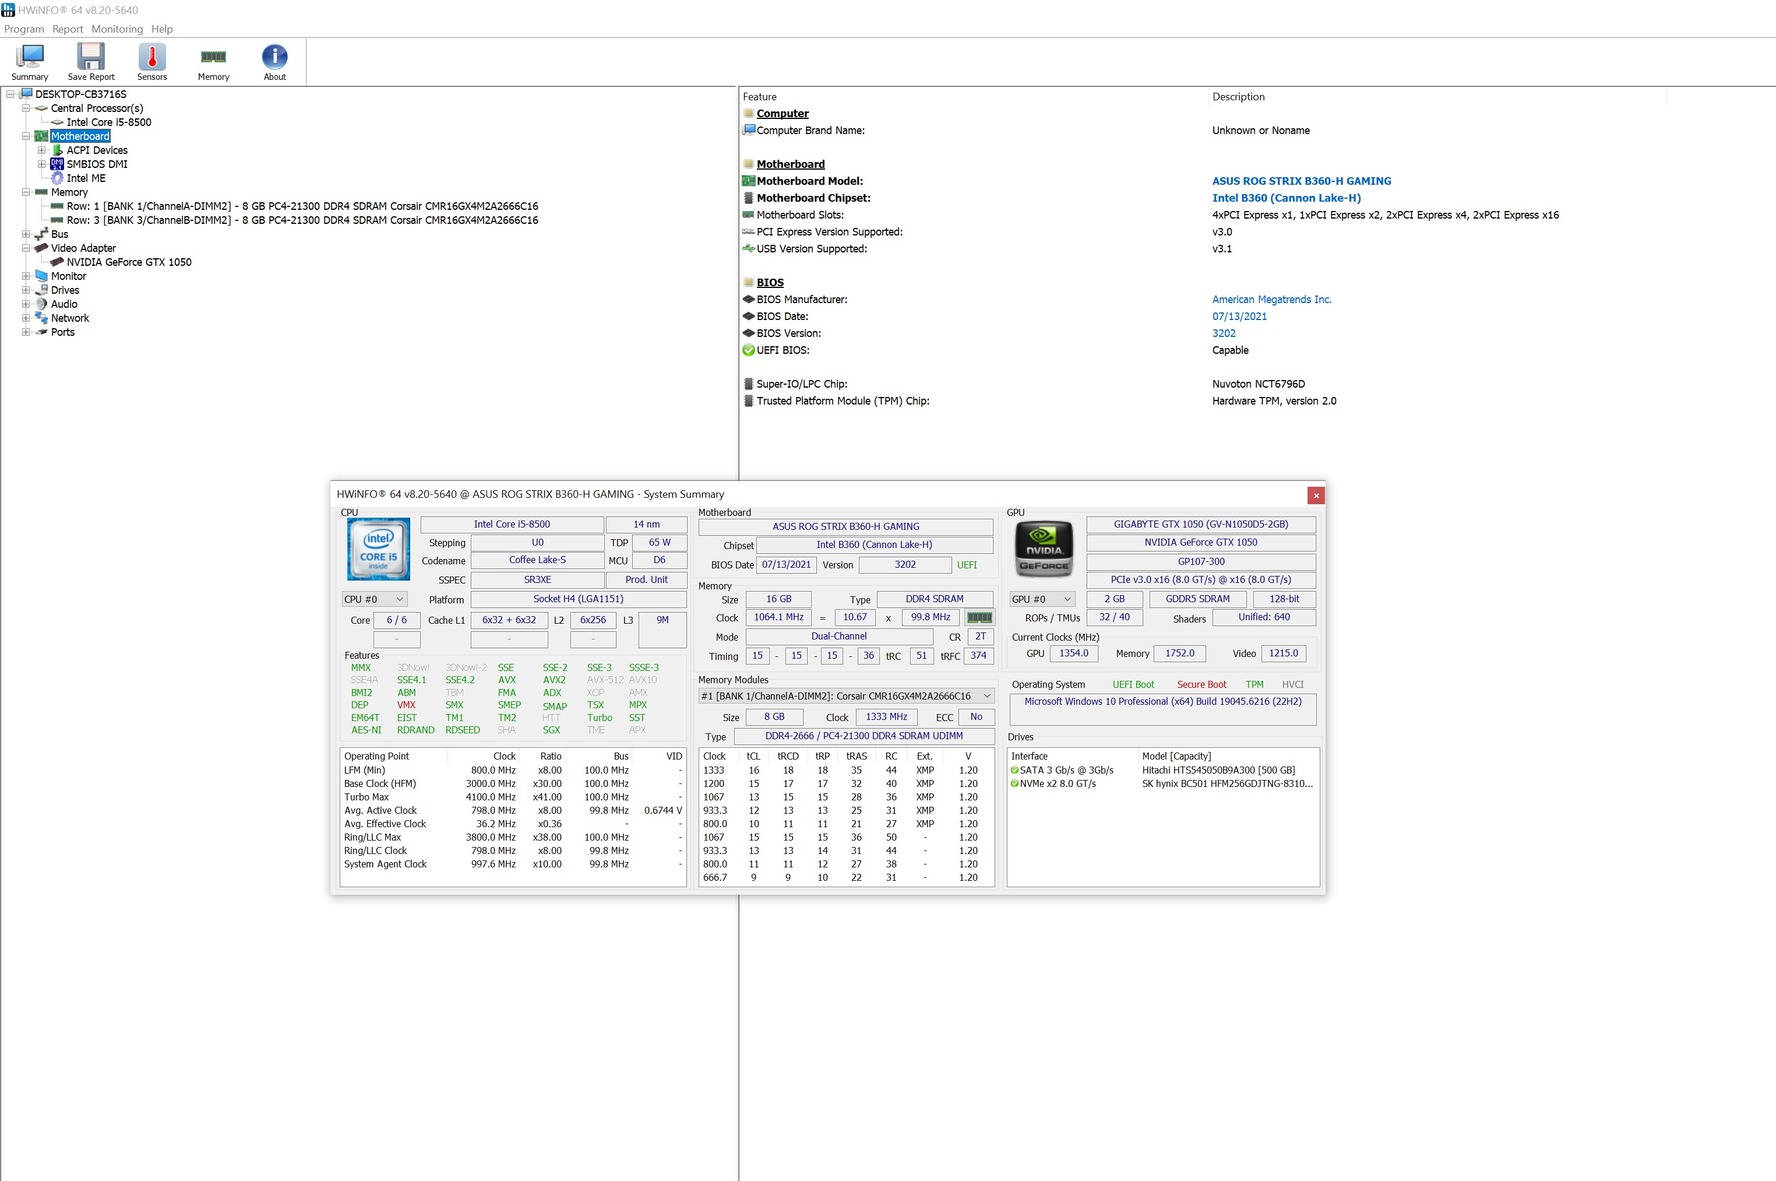The width and height of the screenshot is (1776, 1181).
Task: Click the NVMe x2 drive status icon
Action: 1015,784
